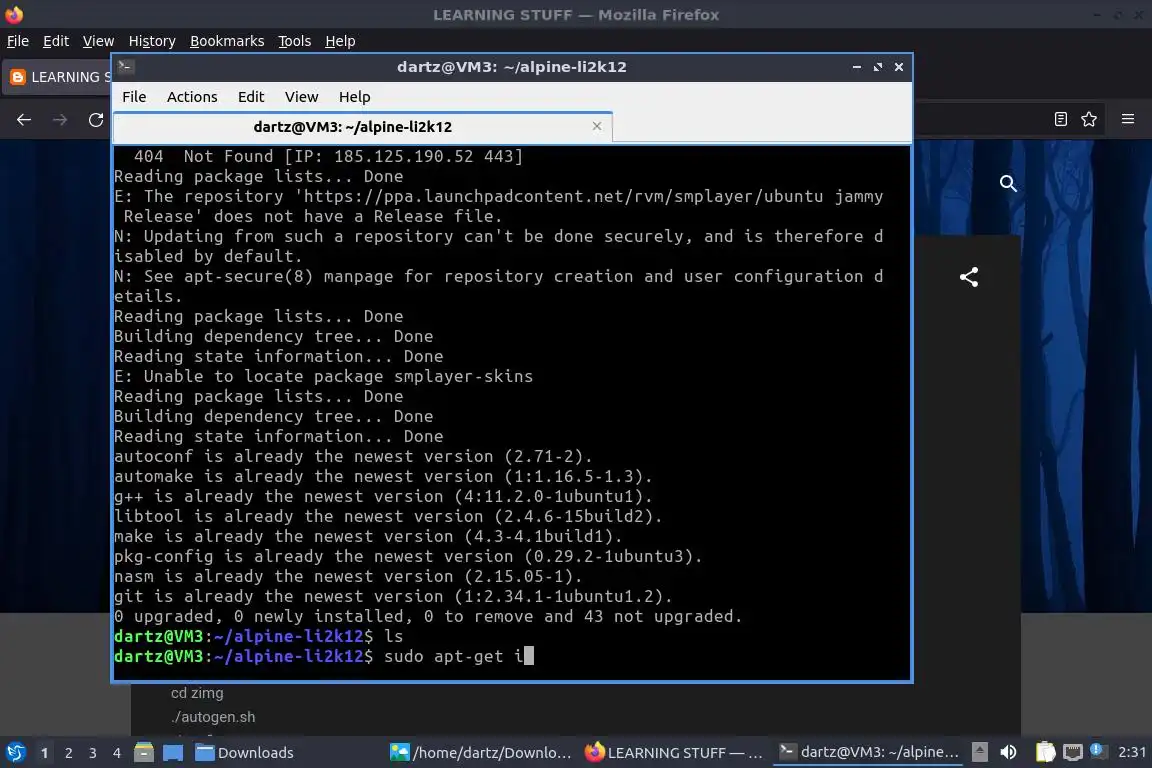Open the terminal Help menu
The width and height of the screenshot is (1152, 768).
tap(354, 97)
